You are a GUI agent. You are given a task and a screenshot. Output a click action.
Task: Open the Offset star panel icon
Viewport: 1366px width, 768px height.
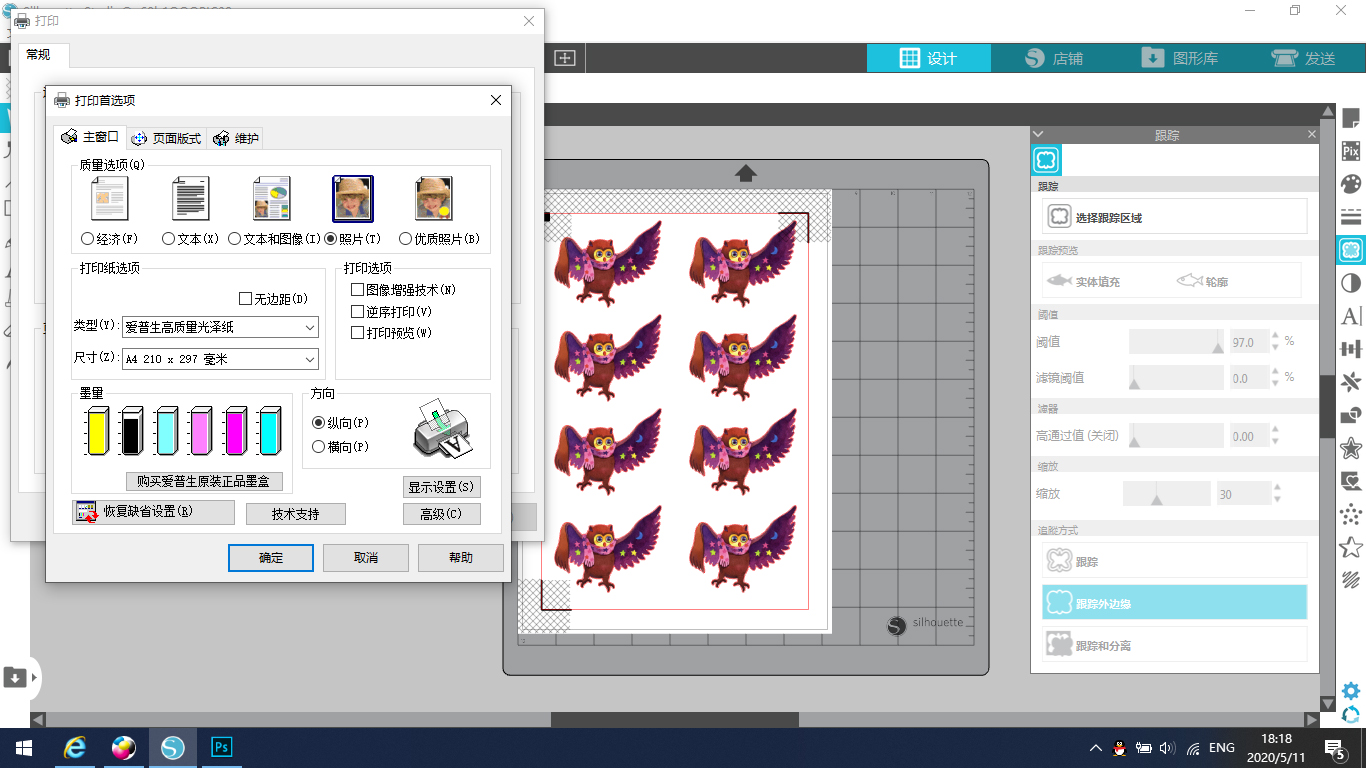1351,447
